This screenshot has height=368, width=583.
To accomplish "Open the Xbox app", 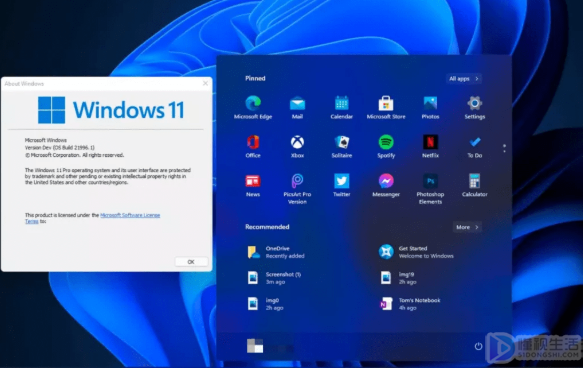I will (297, 146).
